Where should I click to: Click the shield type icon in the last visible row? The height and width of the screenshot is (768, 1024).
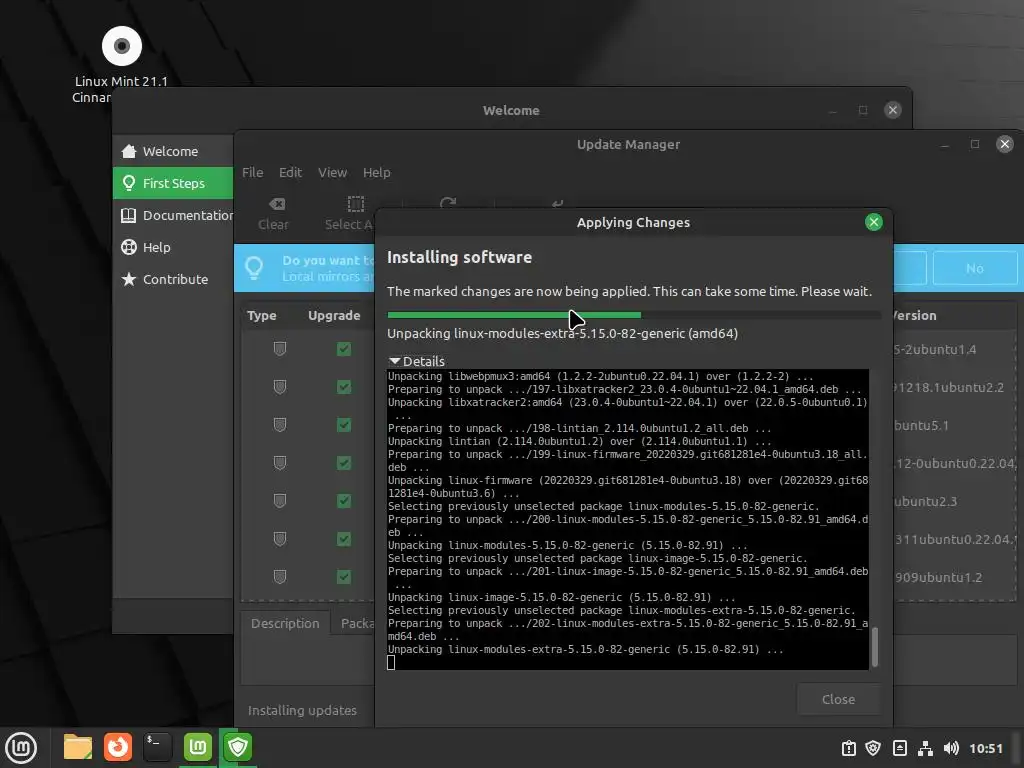[280, 577]
